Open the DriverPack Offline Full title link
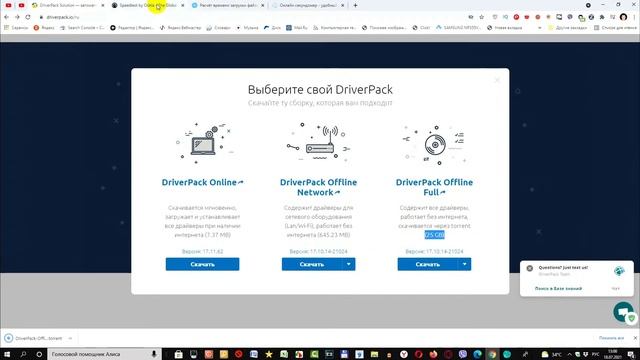This screenshot has width=640, height=360. click(434, 187)
